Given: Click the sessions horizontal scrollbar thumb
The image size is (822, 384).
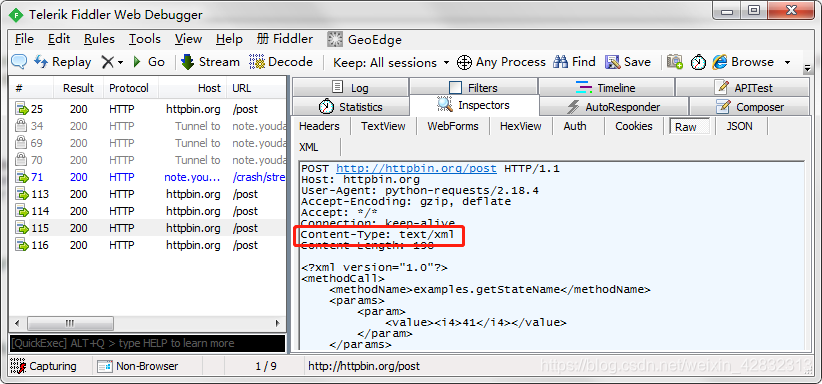Looking at the screenshot, I should tap(70, 323).
